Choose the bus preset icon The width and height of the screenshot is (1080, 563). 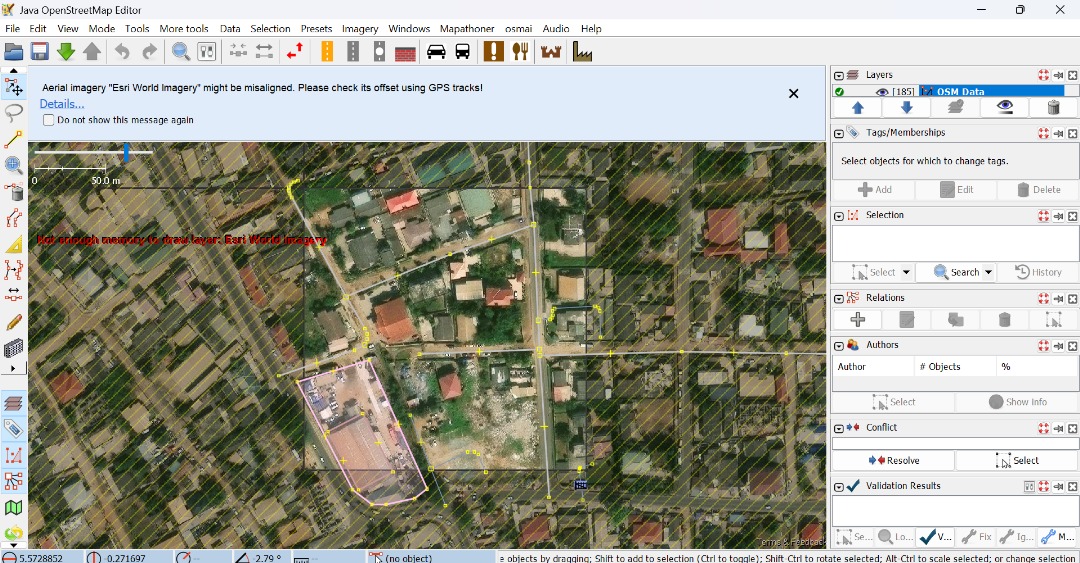462,52
